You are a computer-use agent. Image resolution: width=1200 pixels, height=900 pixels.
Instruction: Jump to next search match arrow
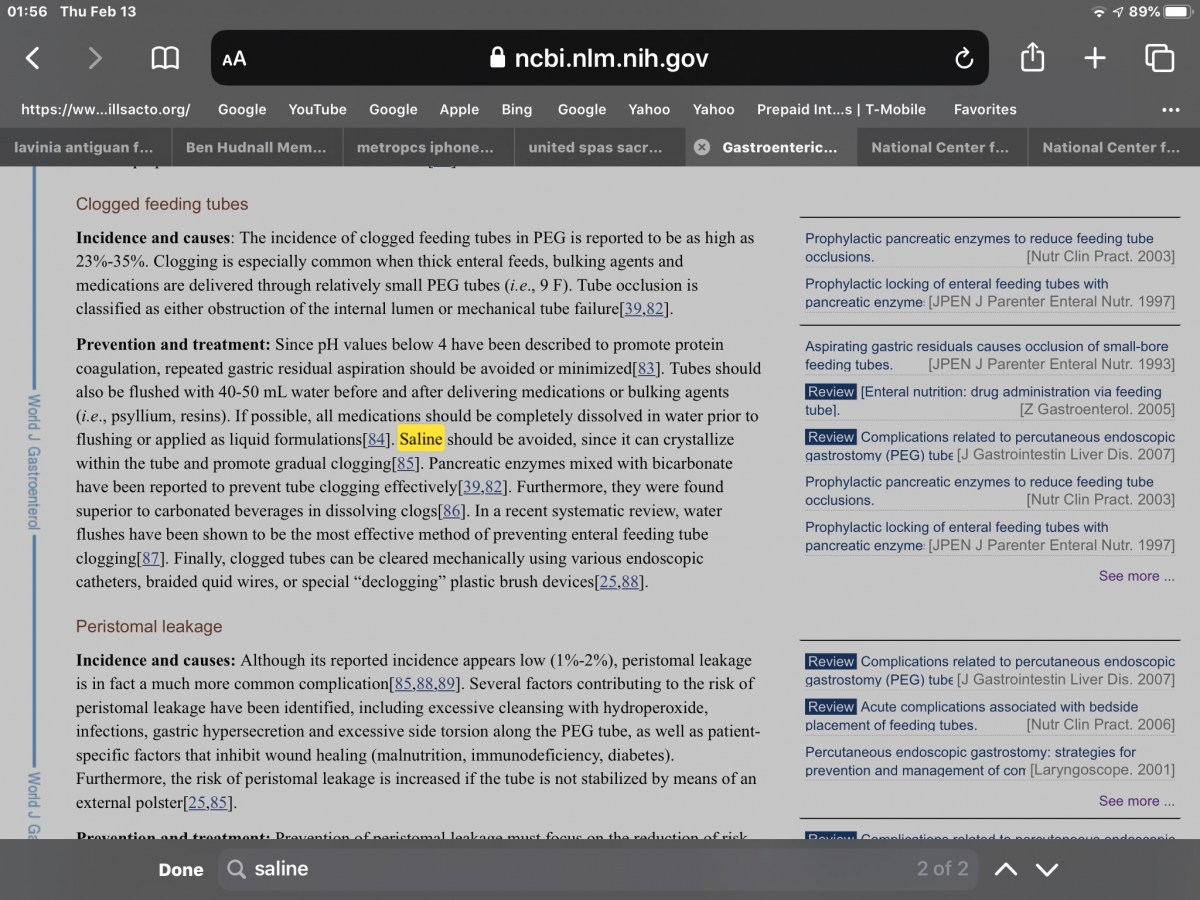1047,869
